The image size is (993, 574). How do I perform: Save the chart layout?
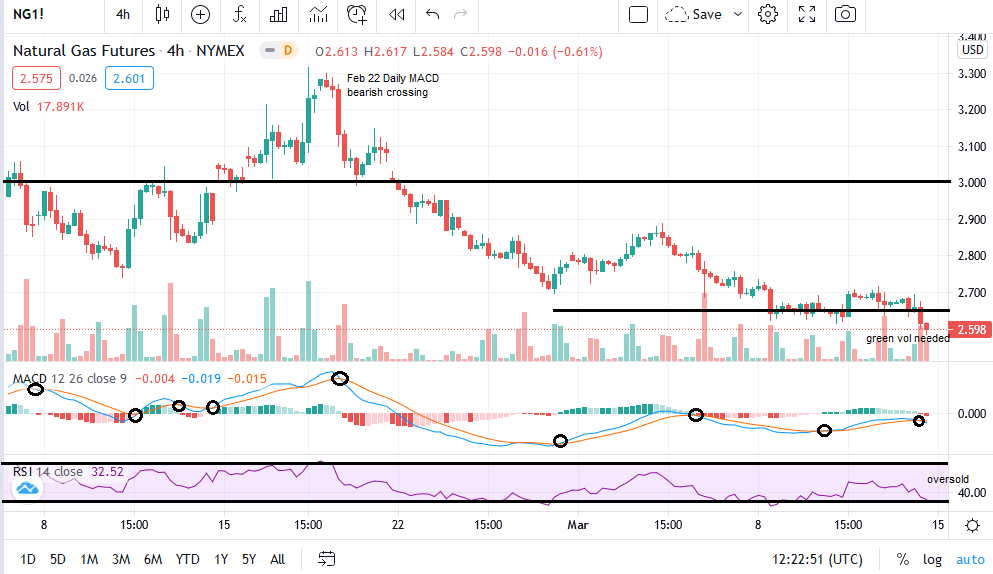pos(693,14)
